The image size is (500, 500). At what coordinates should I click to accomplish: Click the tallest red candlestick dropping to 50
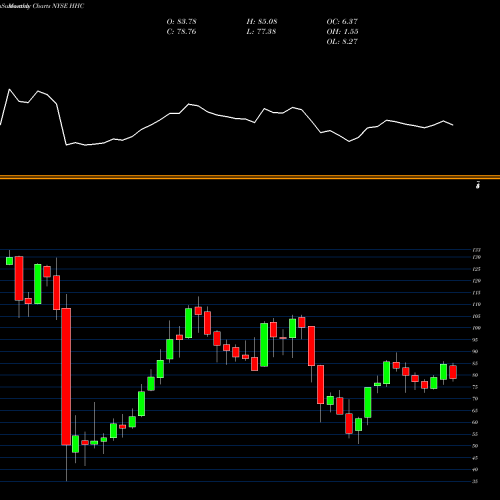pyautogui.click(x=66, y=377)
